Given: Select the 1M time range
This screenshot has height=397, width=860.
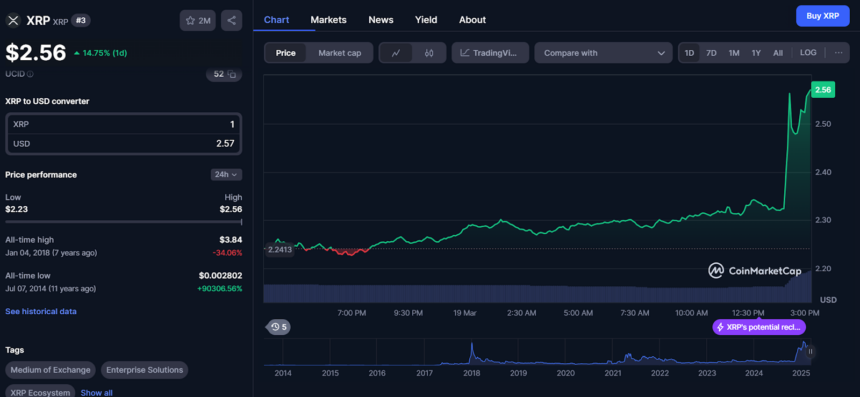Looking at the screenshot, I should point(734,53).
